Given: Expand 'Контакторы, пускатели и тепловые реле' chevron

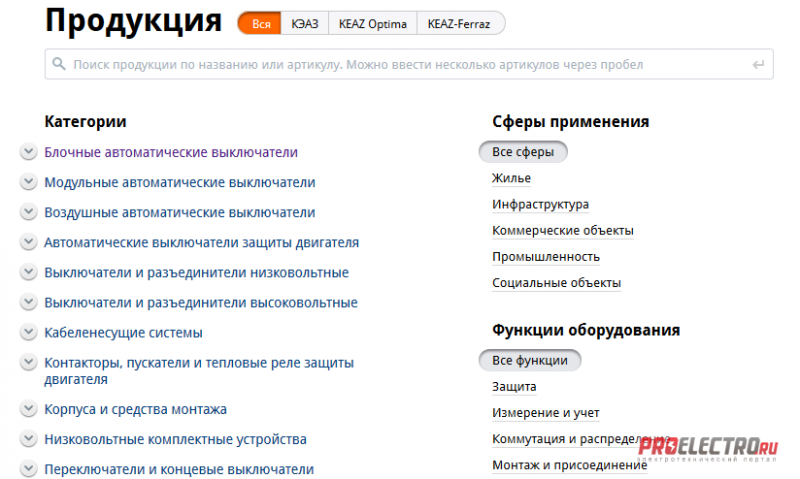Looking at the screenshot, I should coord(29,363).
